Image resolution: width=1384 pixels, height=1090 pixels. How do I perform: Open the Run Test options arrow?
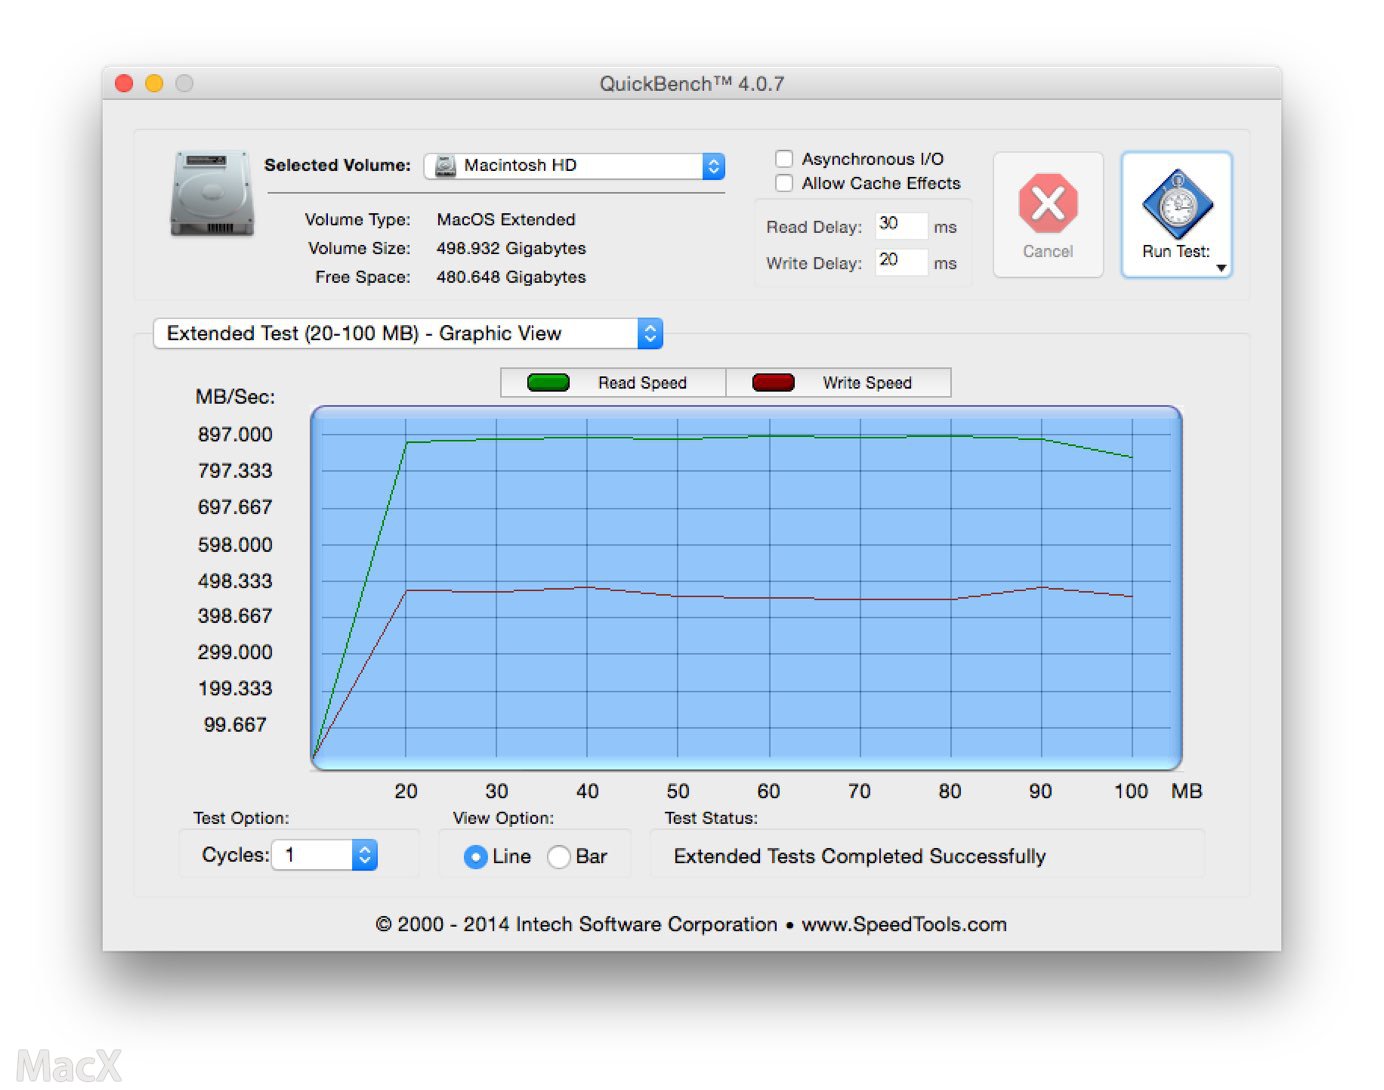[x=1221, y=268]
